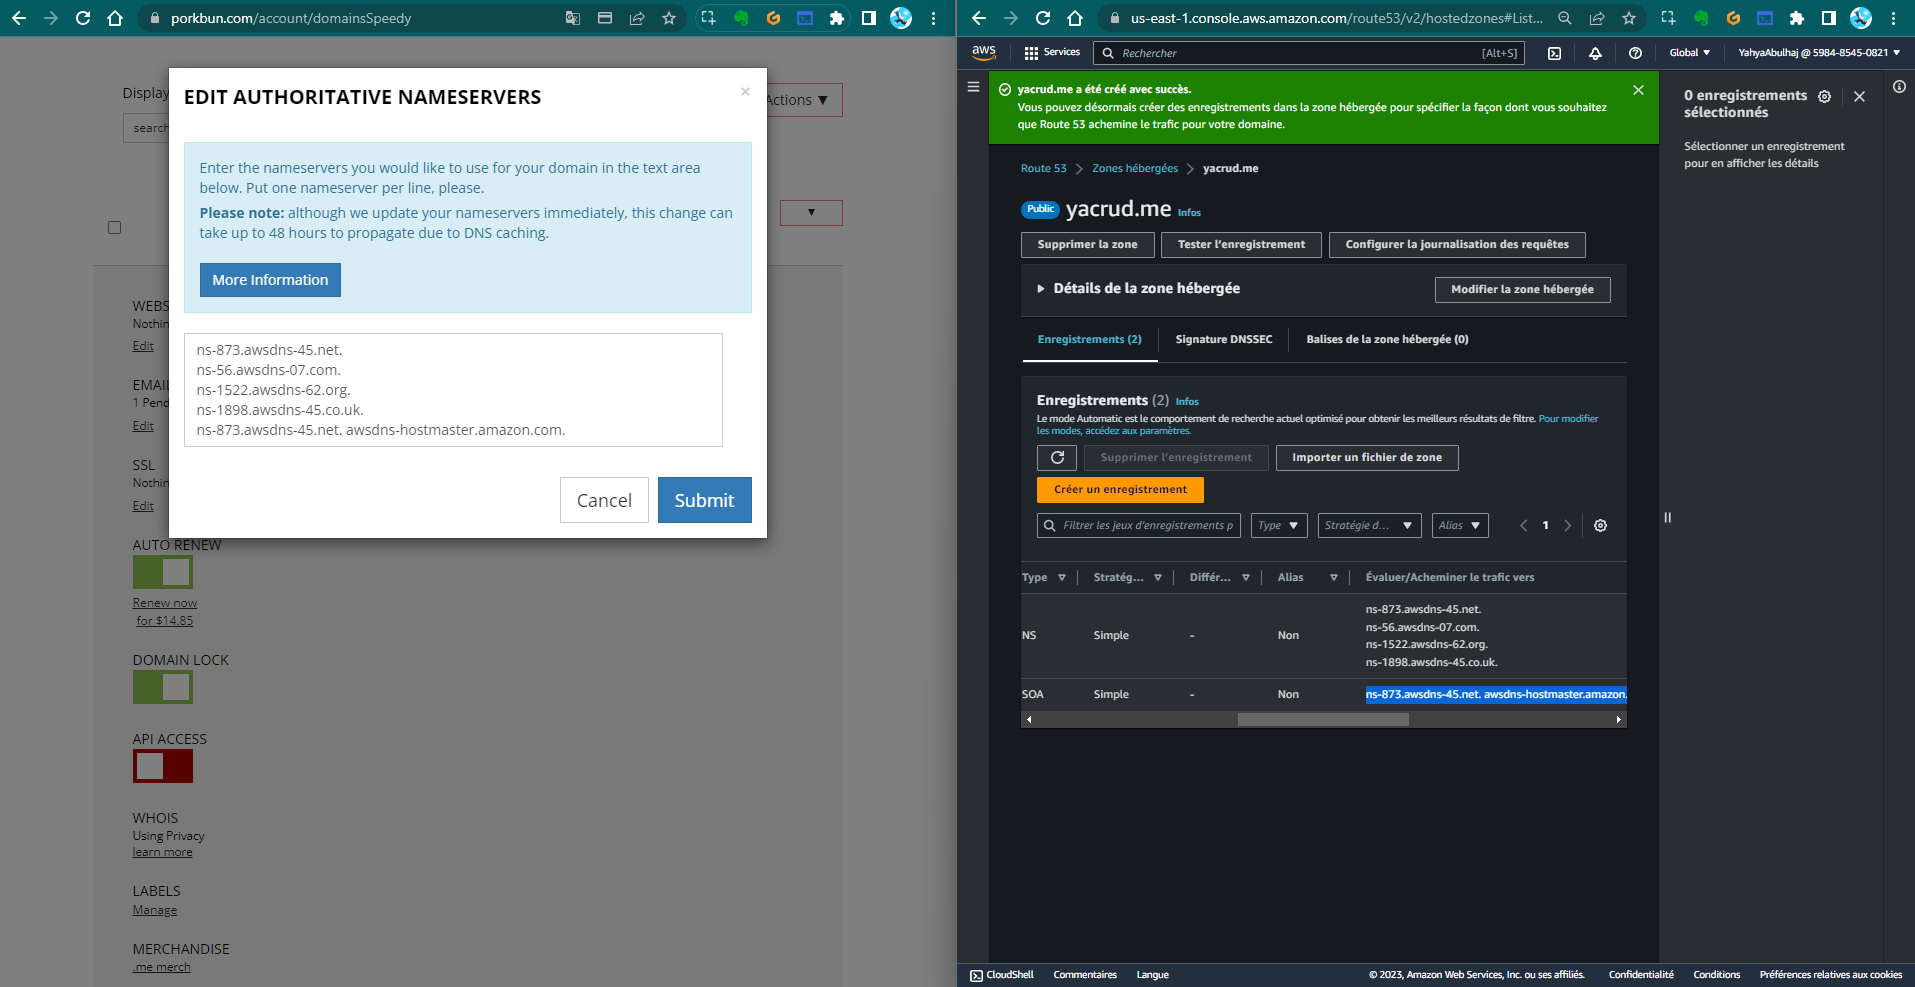This screenshot has height=987, width=1915.
Task: Open the Actions dropdown on Porkbun
Action: click(x=803, y=100)
